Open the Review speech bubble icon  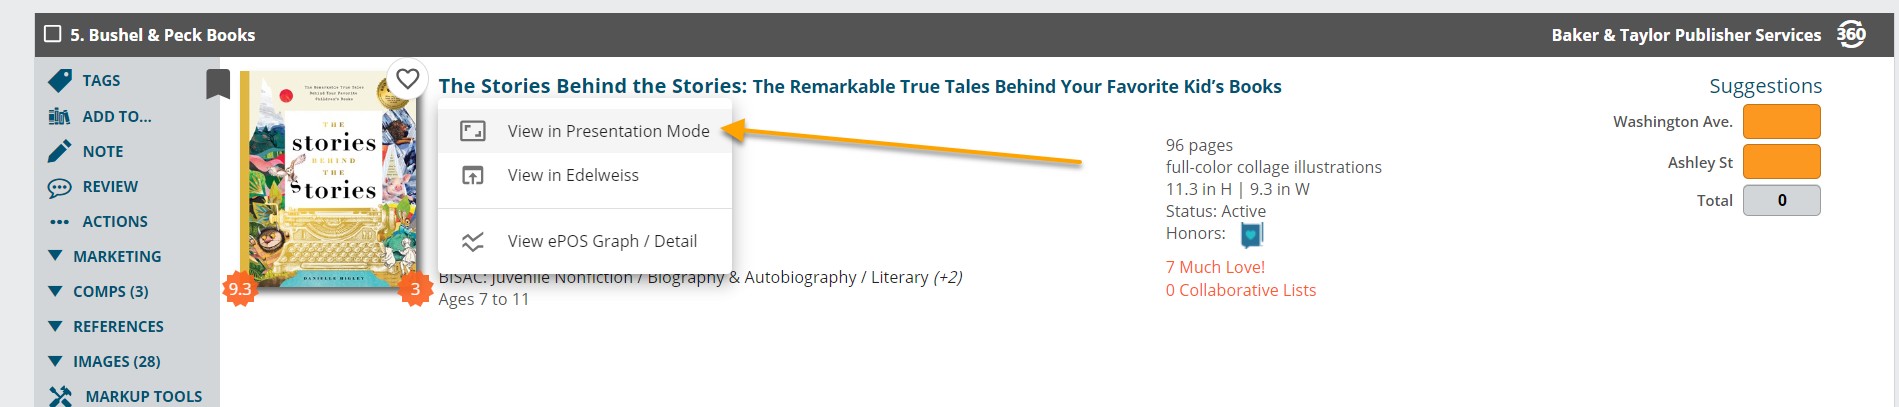point(59,187)
